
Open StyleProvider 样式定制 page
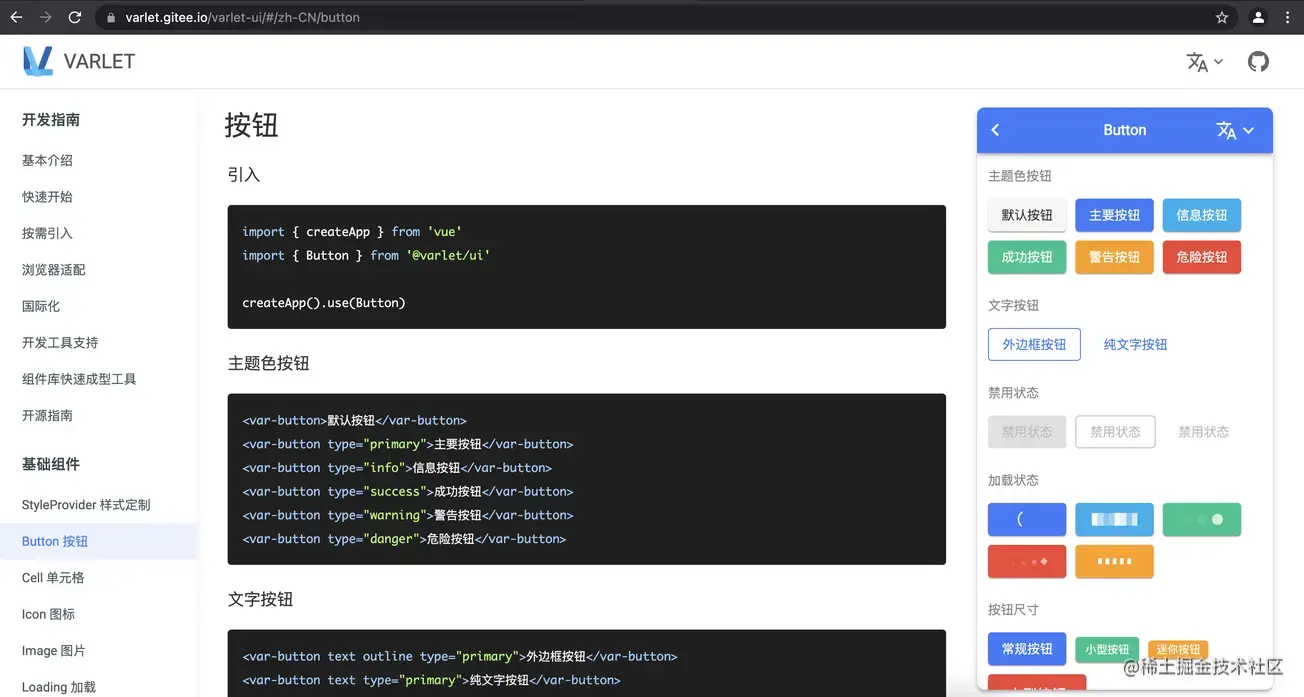click(86, 505)
